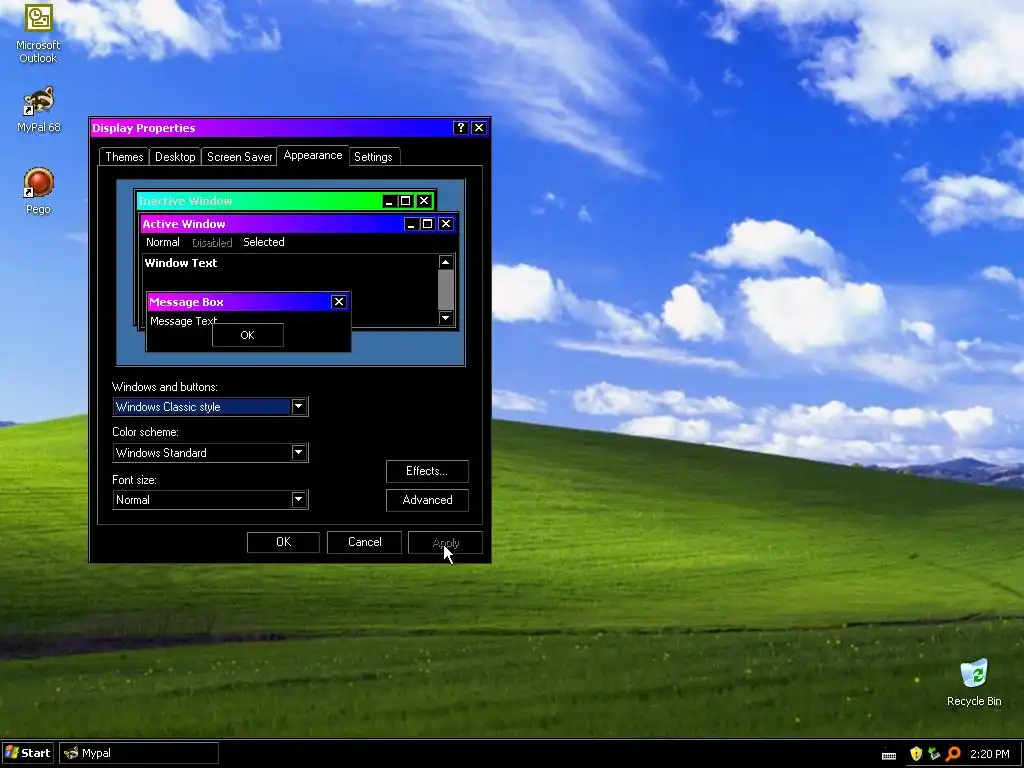
Task: Click the Safely Remove Hardware tray icon
Action: point(935,754)
